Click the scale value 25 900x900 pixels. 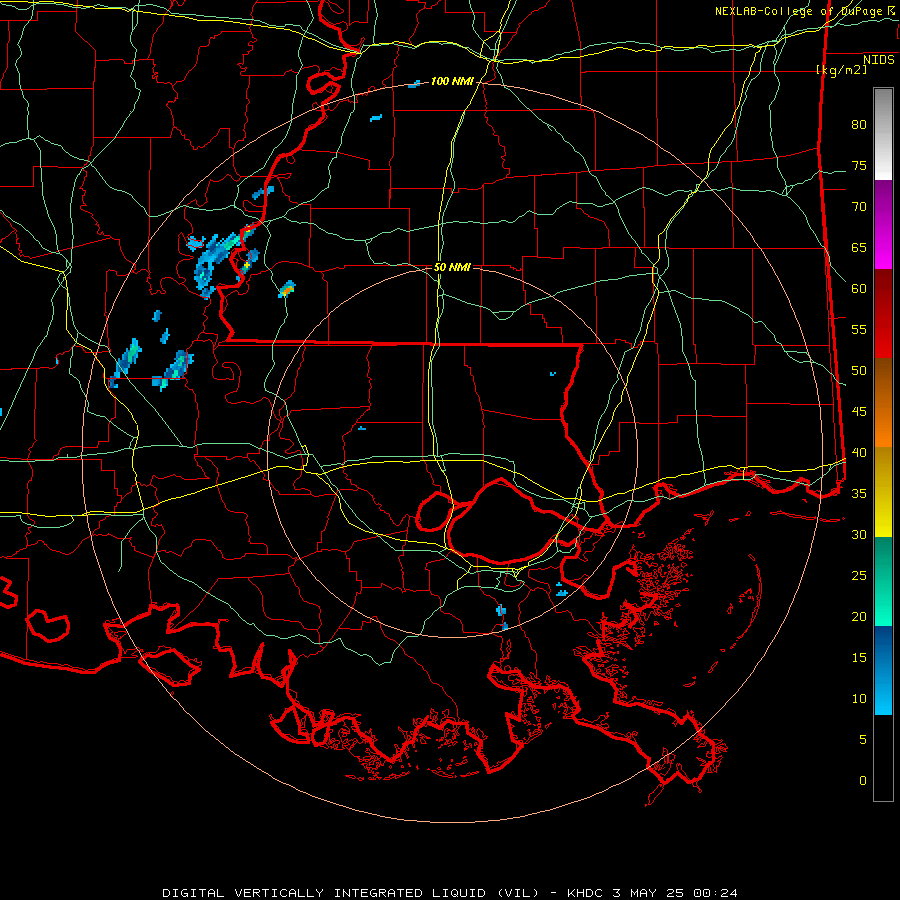859,576
